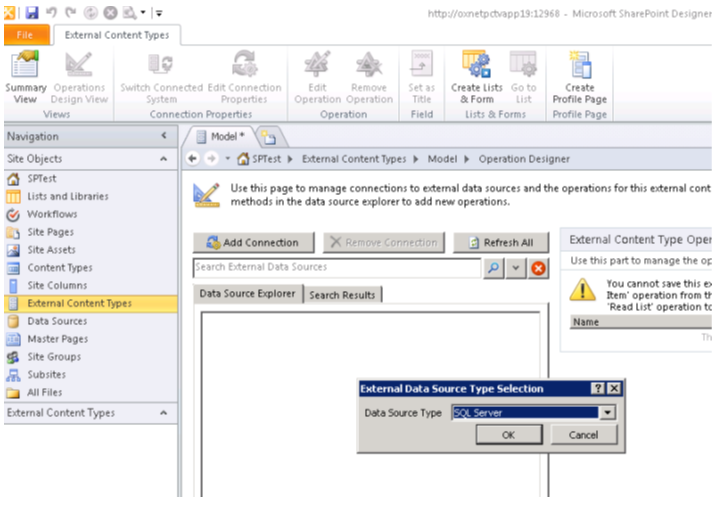Close the External Data Source Type Selection dialog
Image resolution: width=723 pixels, height=507 pixels.
tap(614, 389)
